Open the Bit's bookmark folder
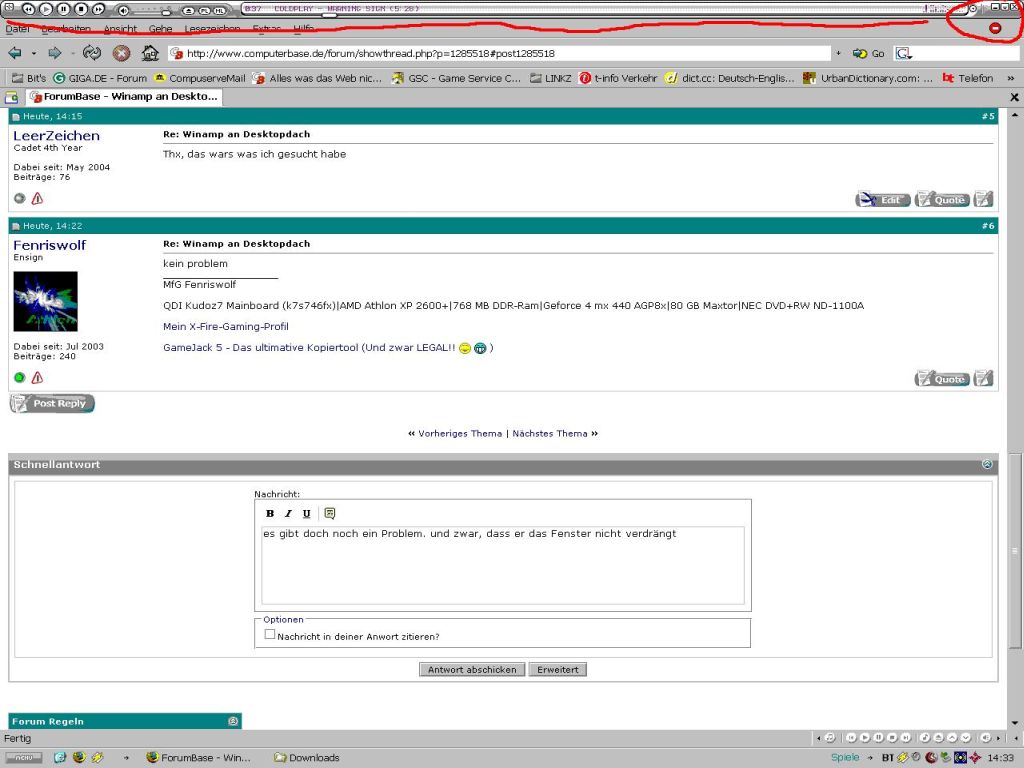Viewport: 1024px width, 768px height. [29, 78]
